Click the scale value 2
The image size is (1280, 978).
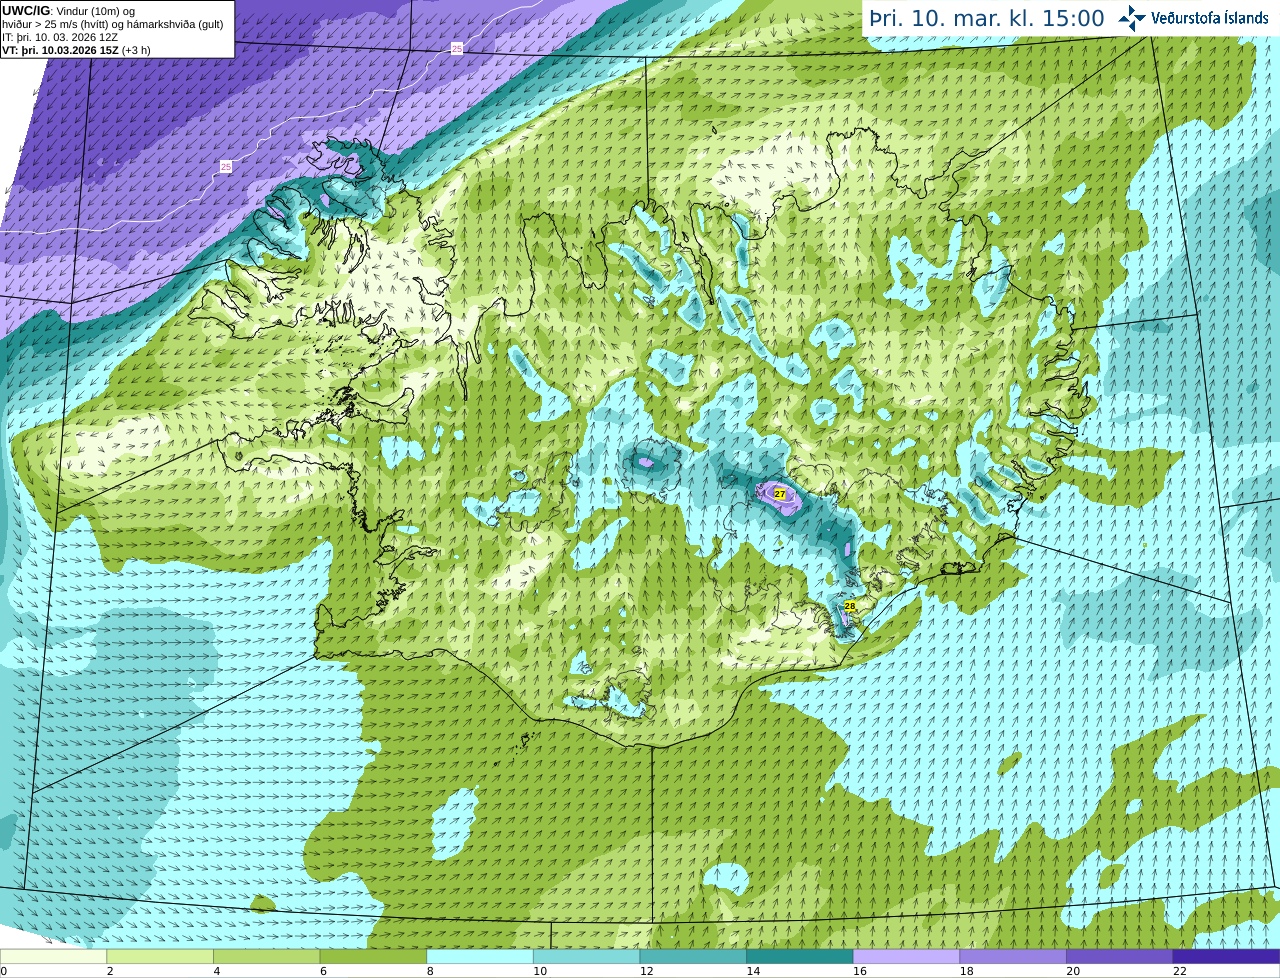[x=110, y=971]
